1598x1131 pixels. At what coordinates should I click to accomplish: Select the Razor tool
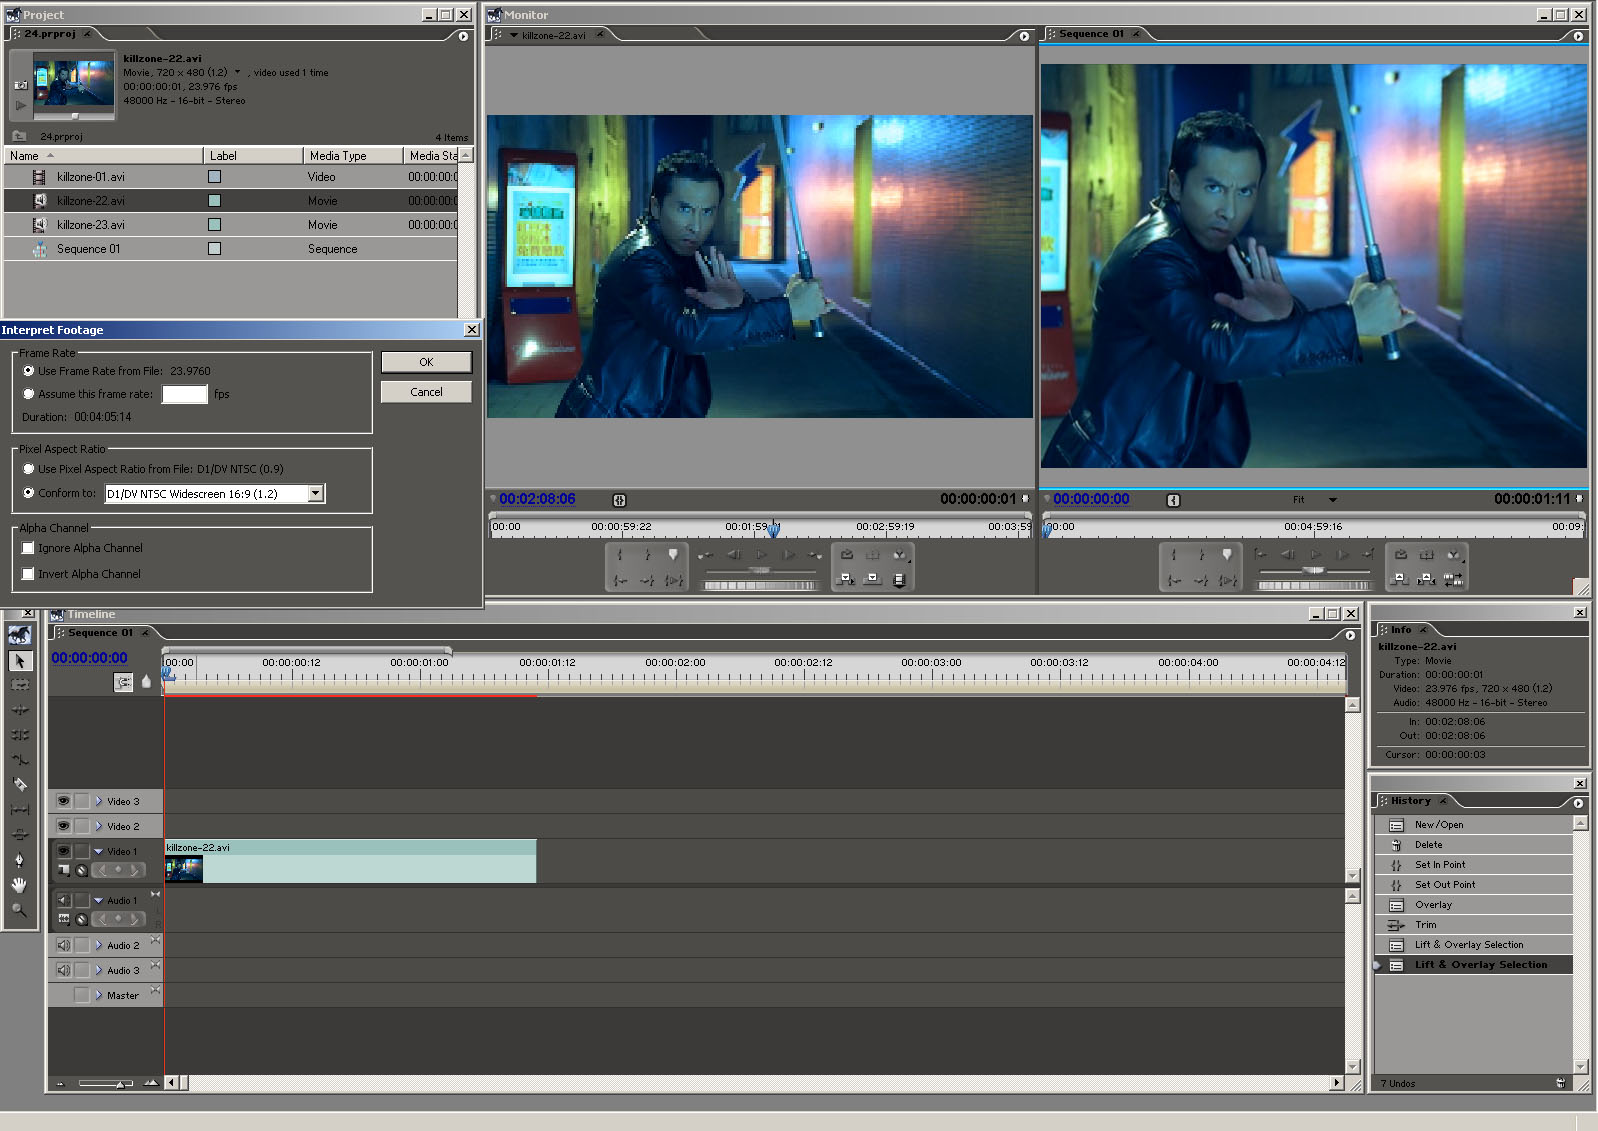point(19,785)
